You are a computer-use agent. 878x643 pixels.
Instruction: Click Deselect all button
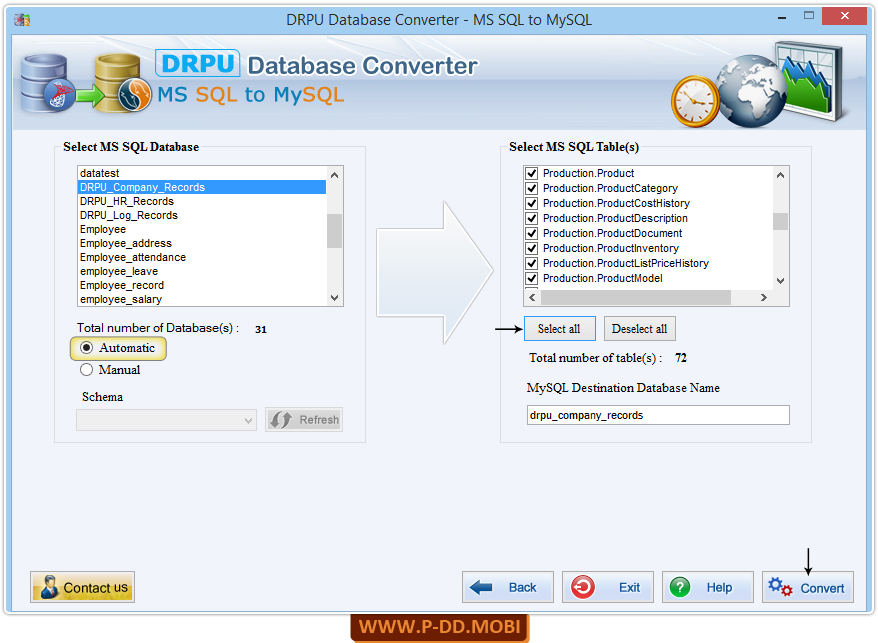[639, 329]
